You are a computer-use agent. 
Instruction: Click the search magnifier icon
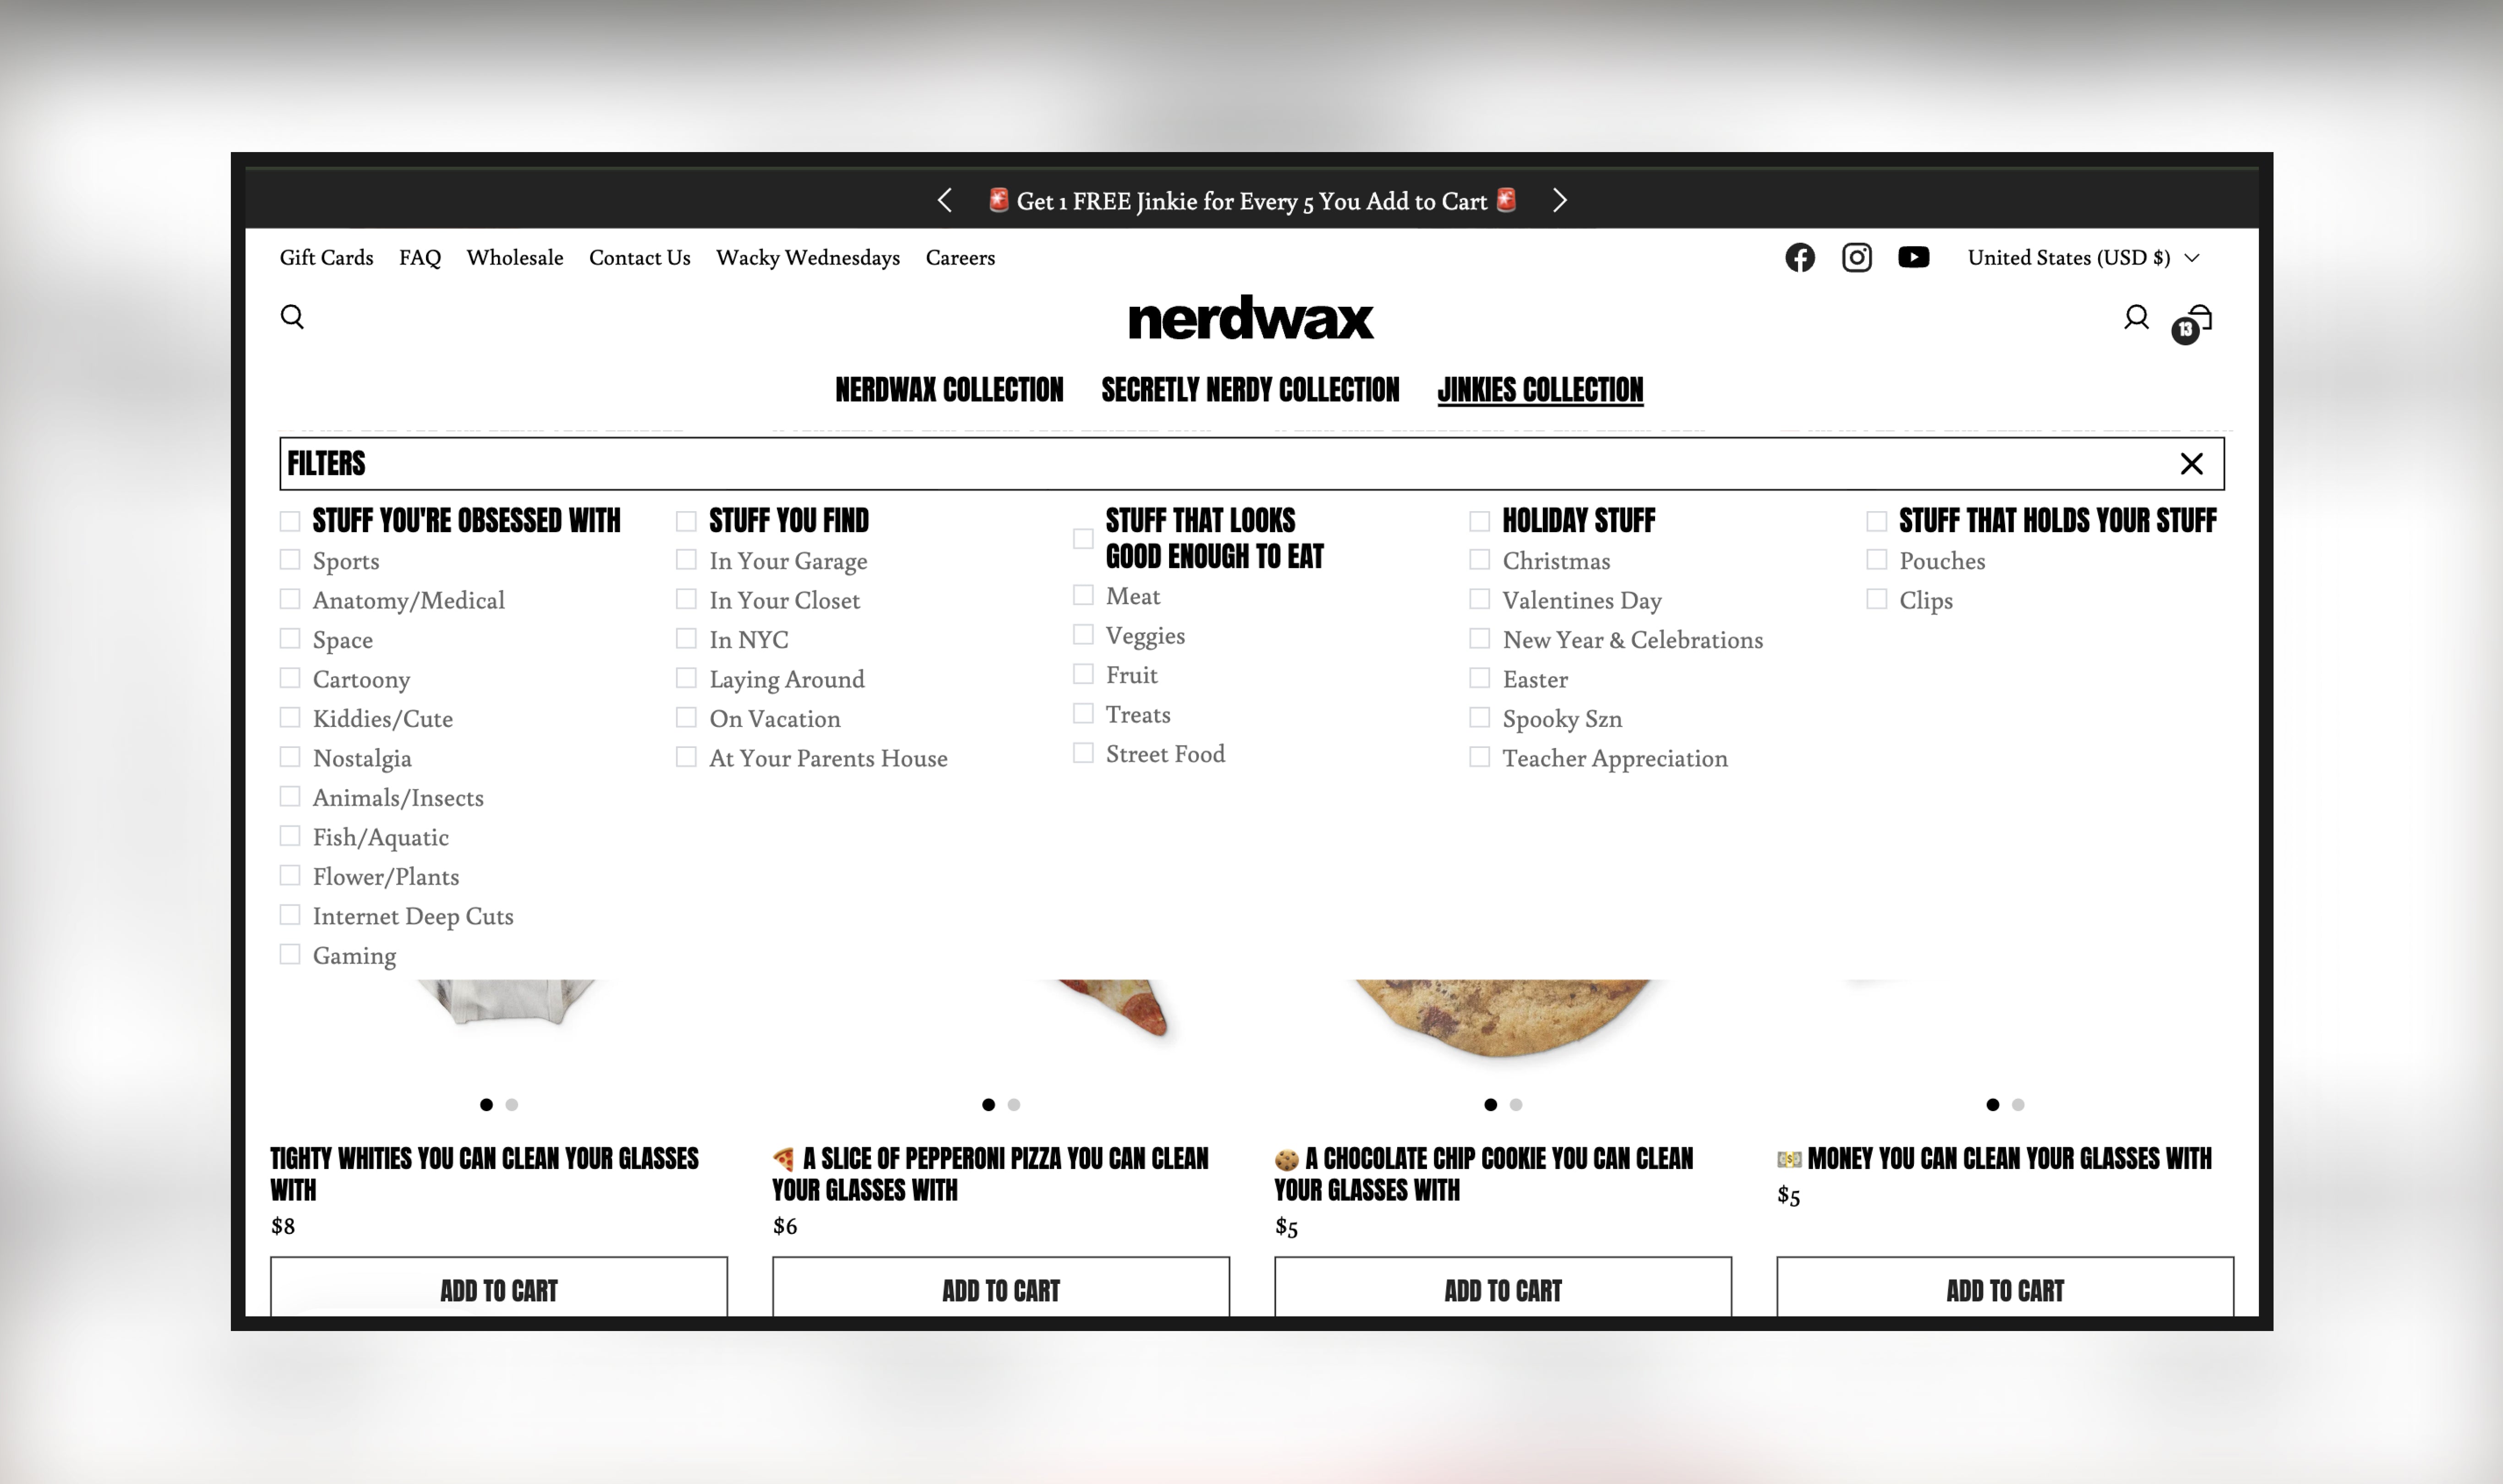coord(292,317)
